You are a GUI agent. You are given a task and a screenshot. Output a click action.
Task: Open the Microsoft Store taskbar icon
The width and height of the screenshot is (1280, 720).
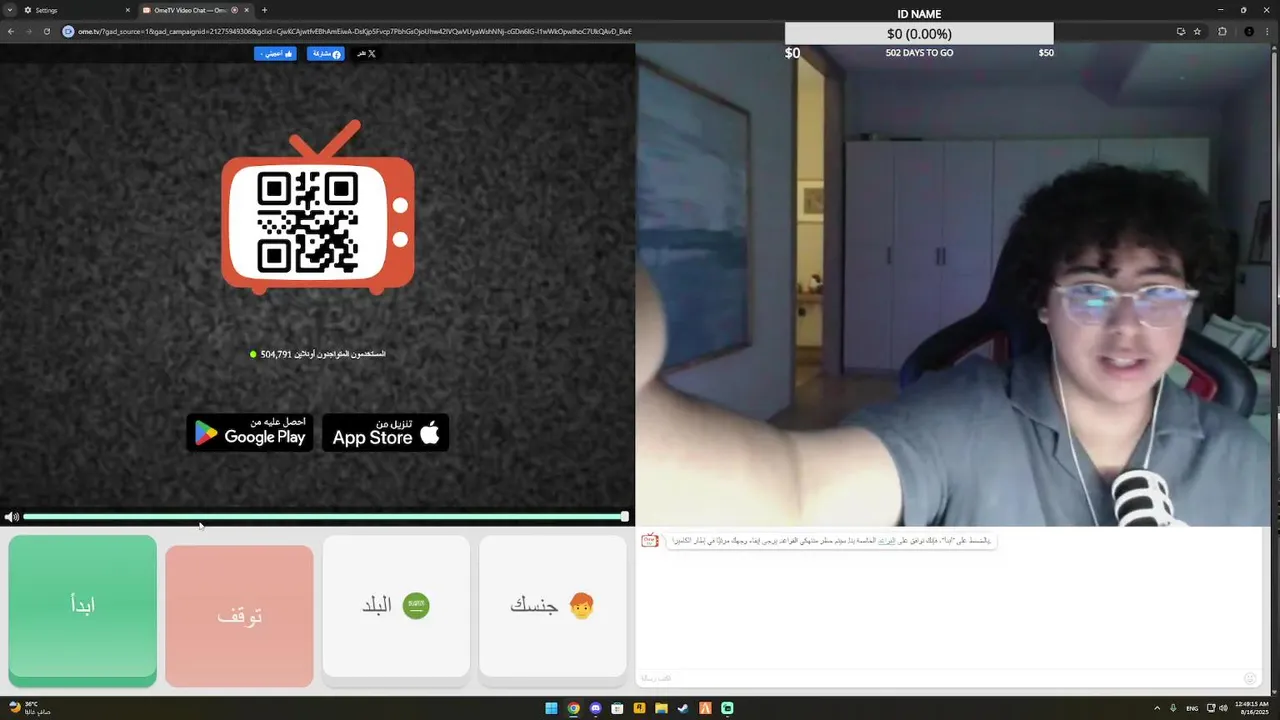click(x=617, y=708)
